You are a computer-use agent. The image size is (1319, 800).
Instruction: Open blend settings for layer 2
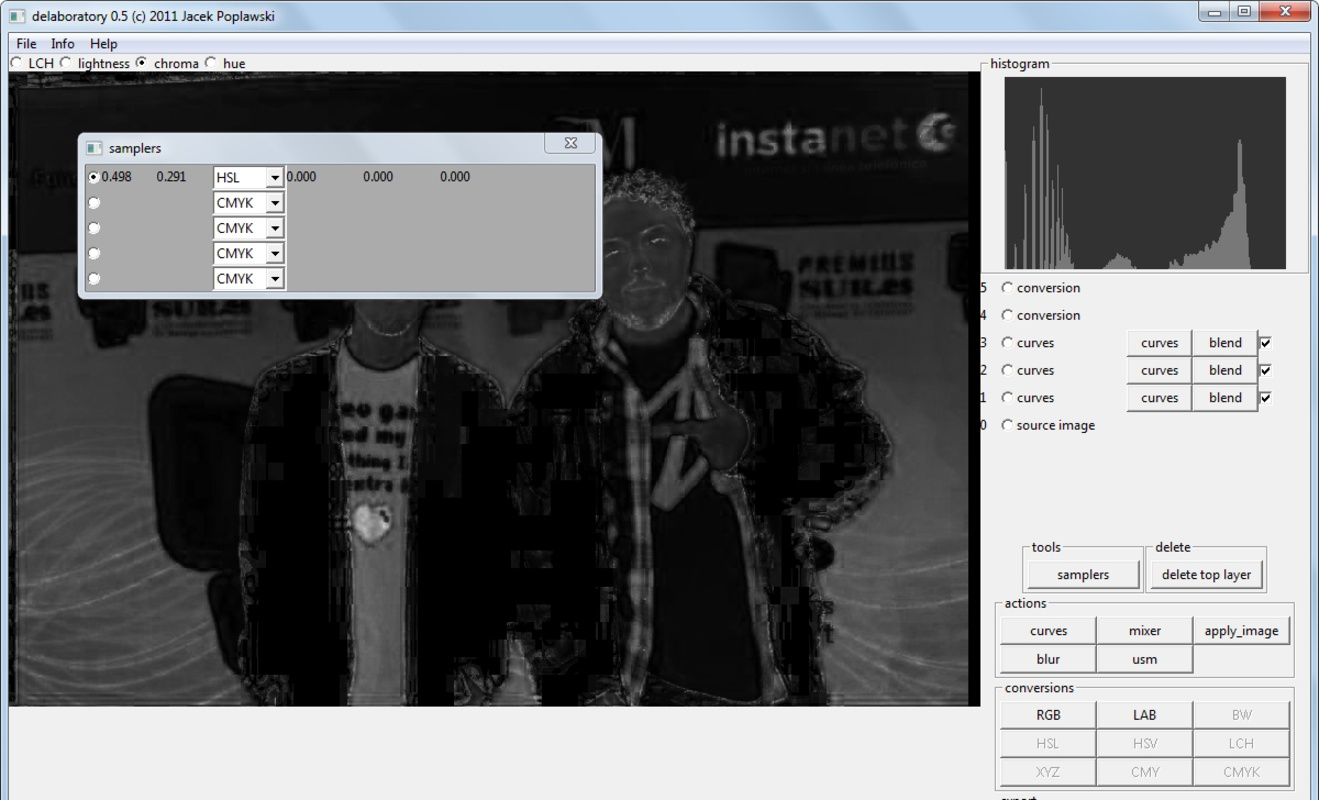pos(1225,370)
